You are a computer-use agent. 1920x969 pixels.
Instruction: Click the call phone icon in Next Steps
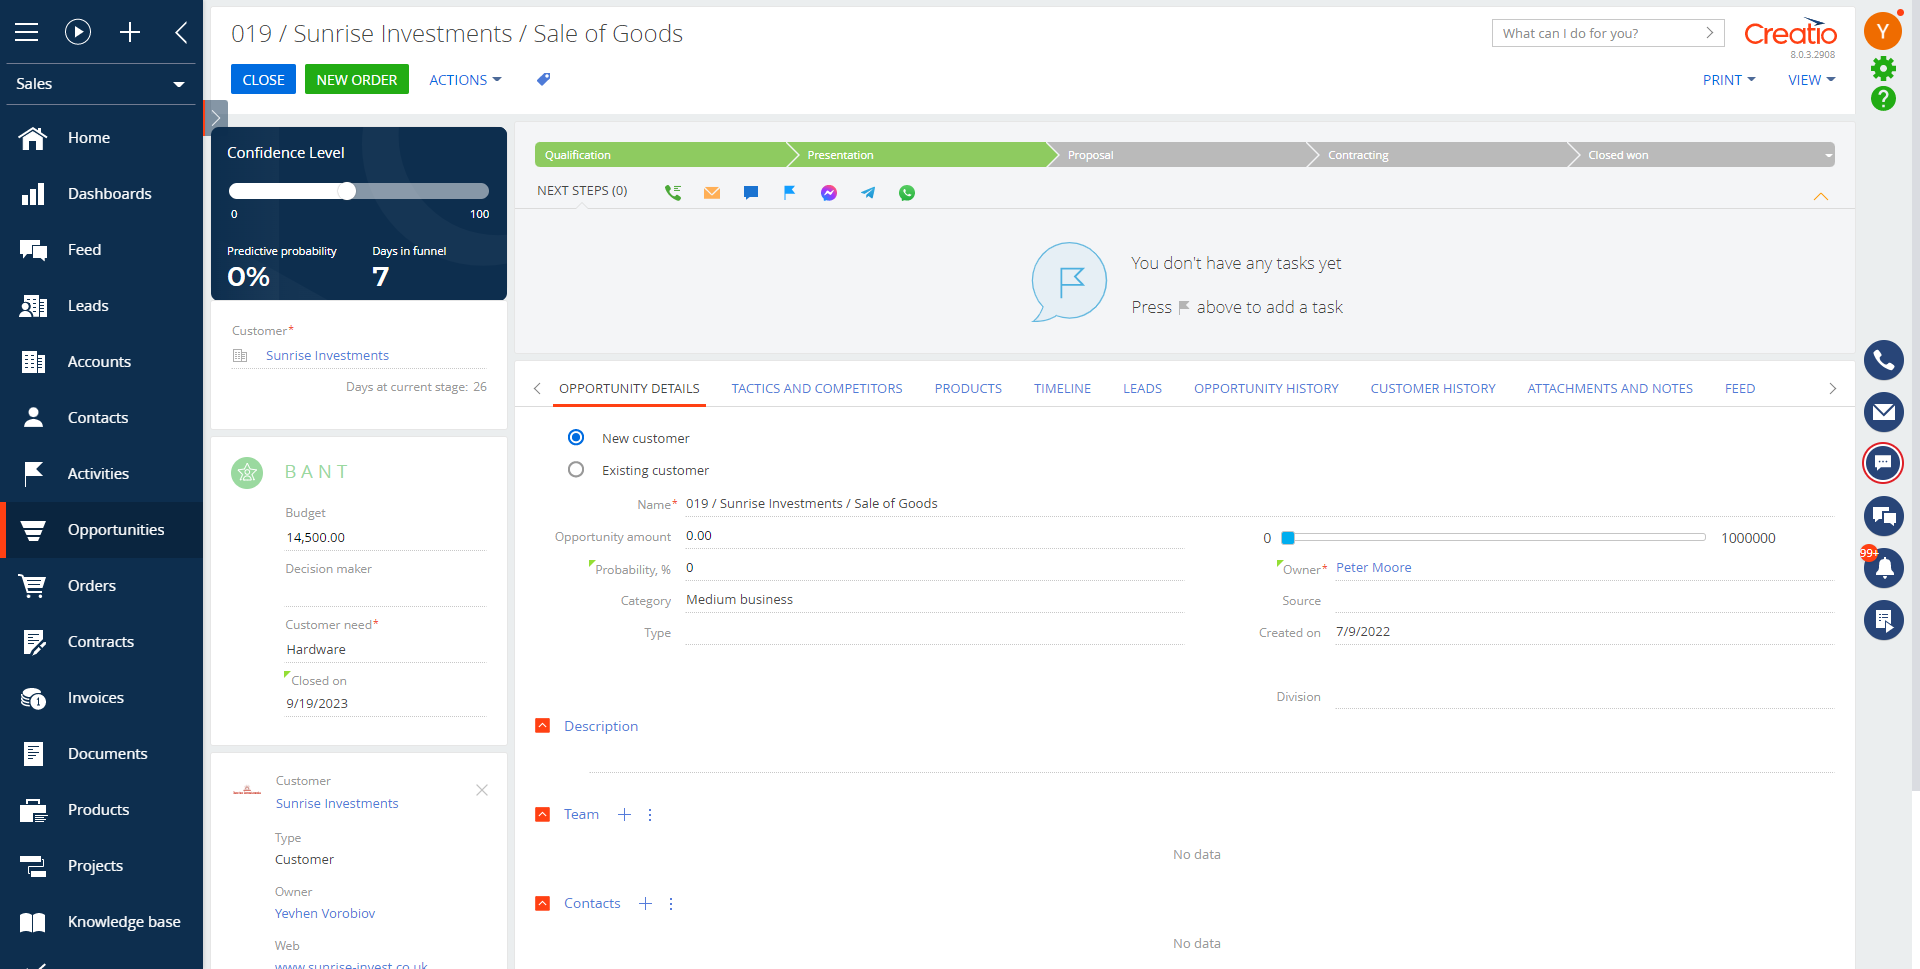click(x=673, y=193)
